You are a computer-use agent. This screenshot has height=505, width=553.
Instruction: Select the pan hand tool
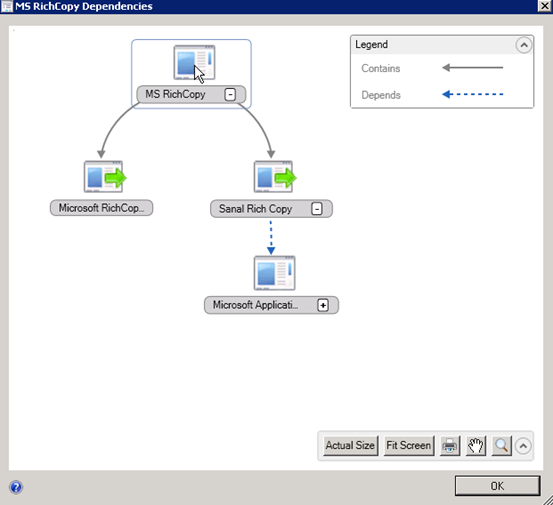pos(475,446)
